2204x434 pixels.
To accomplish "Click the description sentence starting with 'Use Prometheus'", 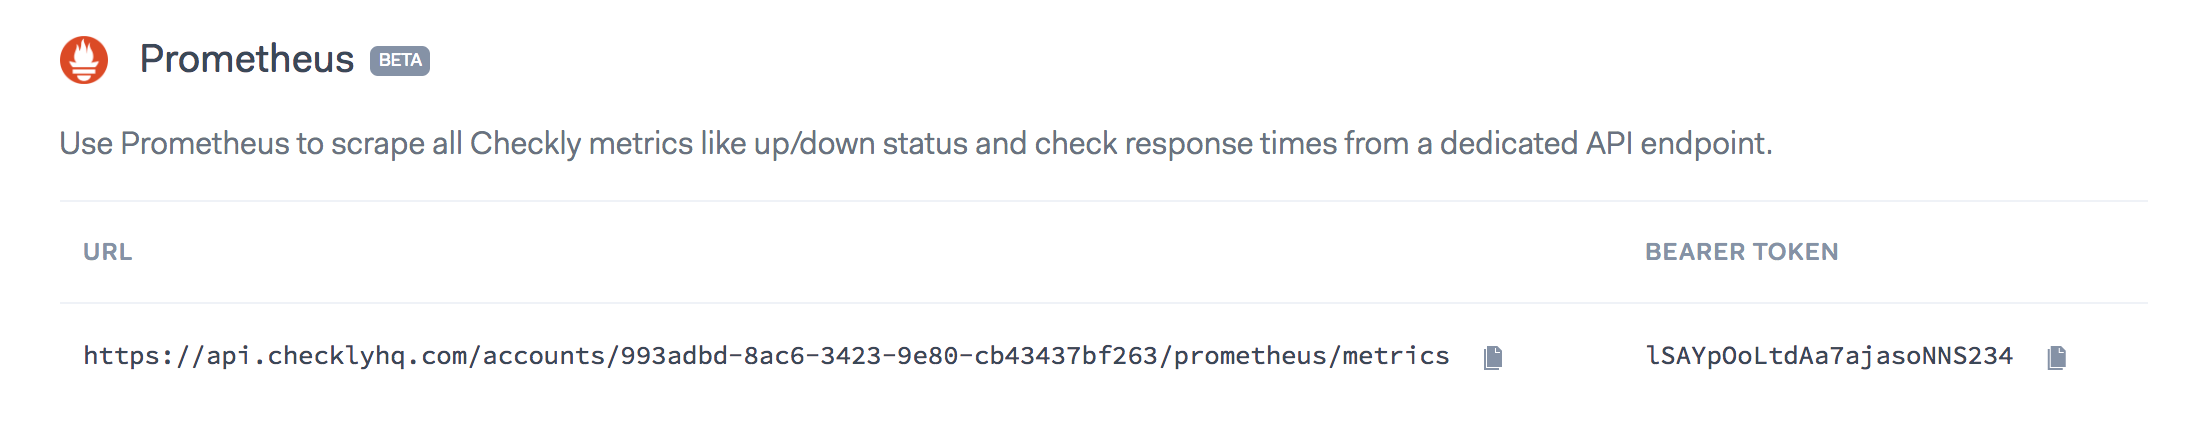I will coord(915,144).
